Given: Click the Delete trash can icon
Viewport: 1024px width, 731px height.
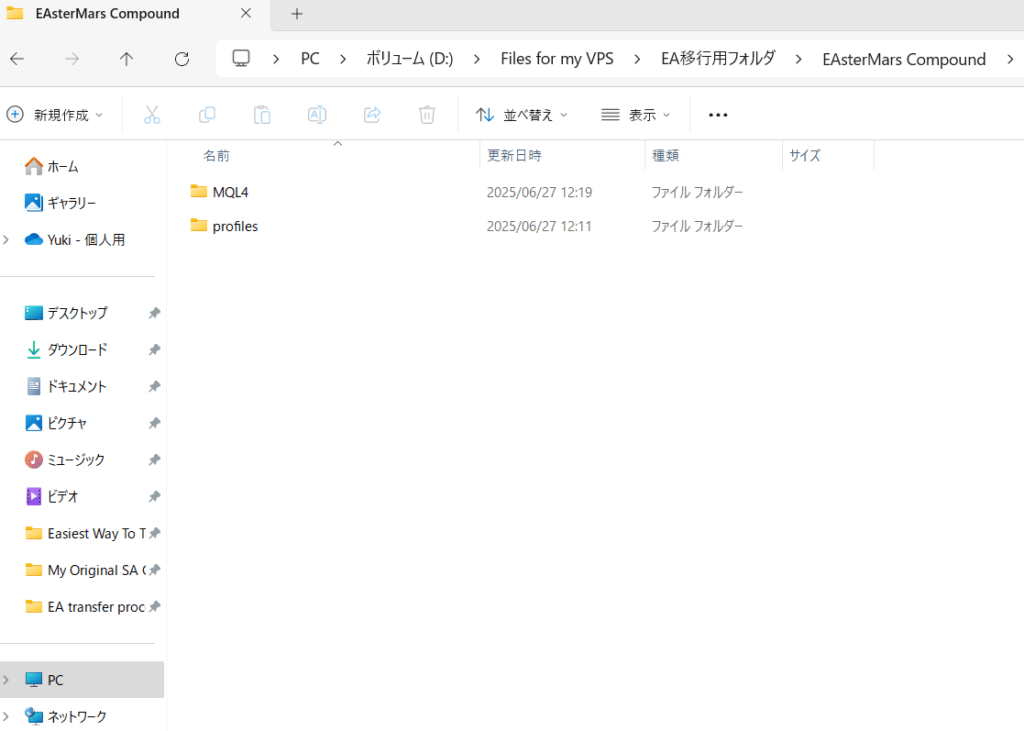Looking at the screenshot, I should point(427,115).
